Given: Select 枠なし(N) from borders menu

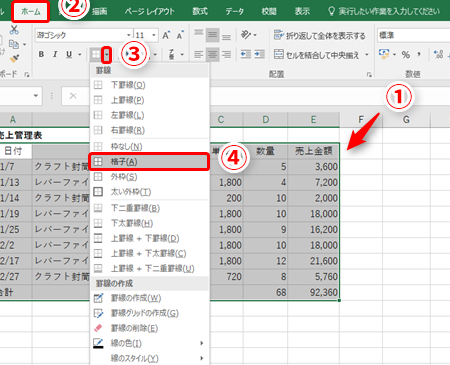Looking at the screenshot, I should (149, 146).
